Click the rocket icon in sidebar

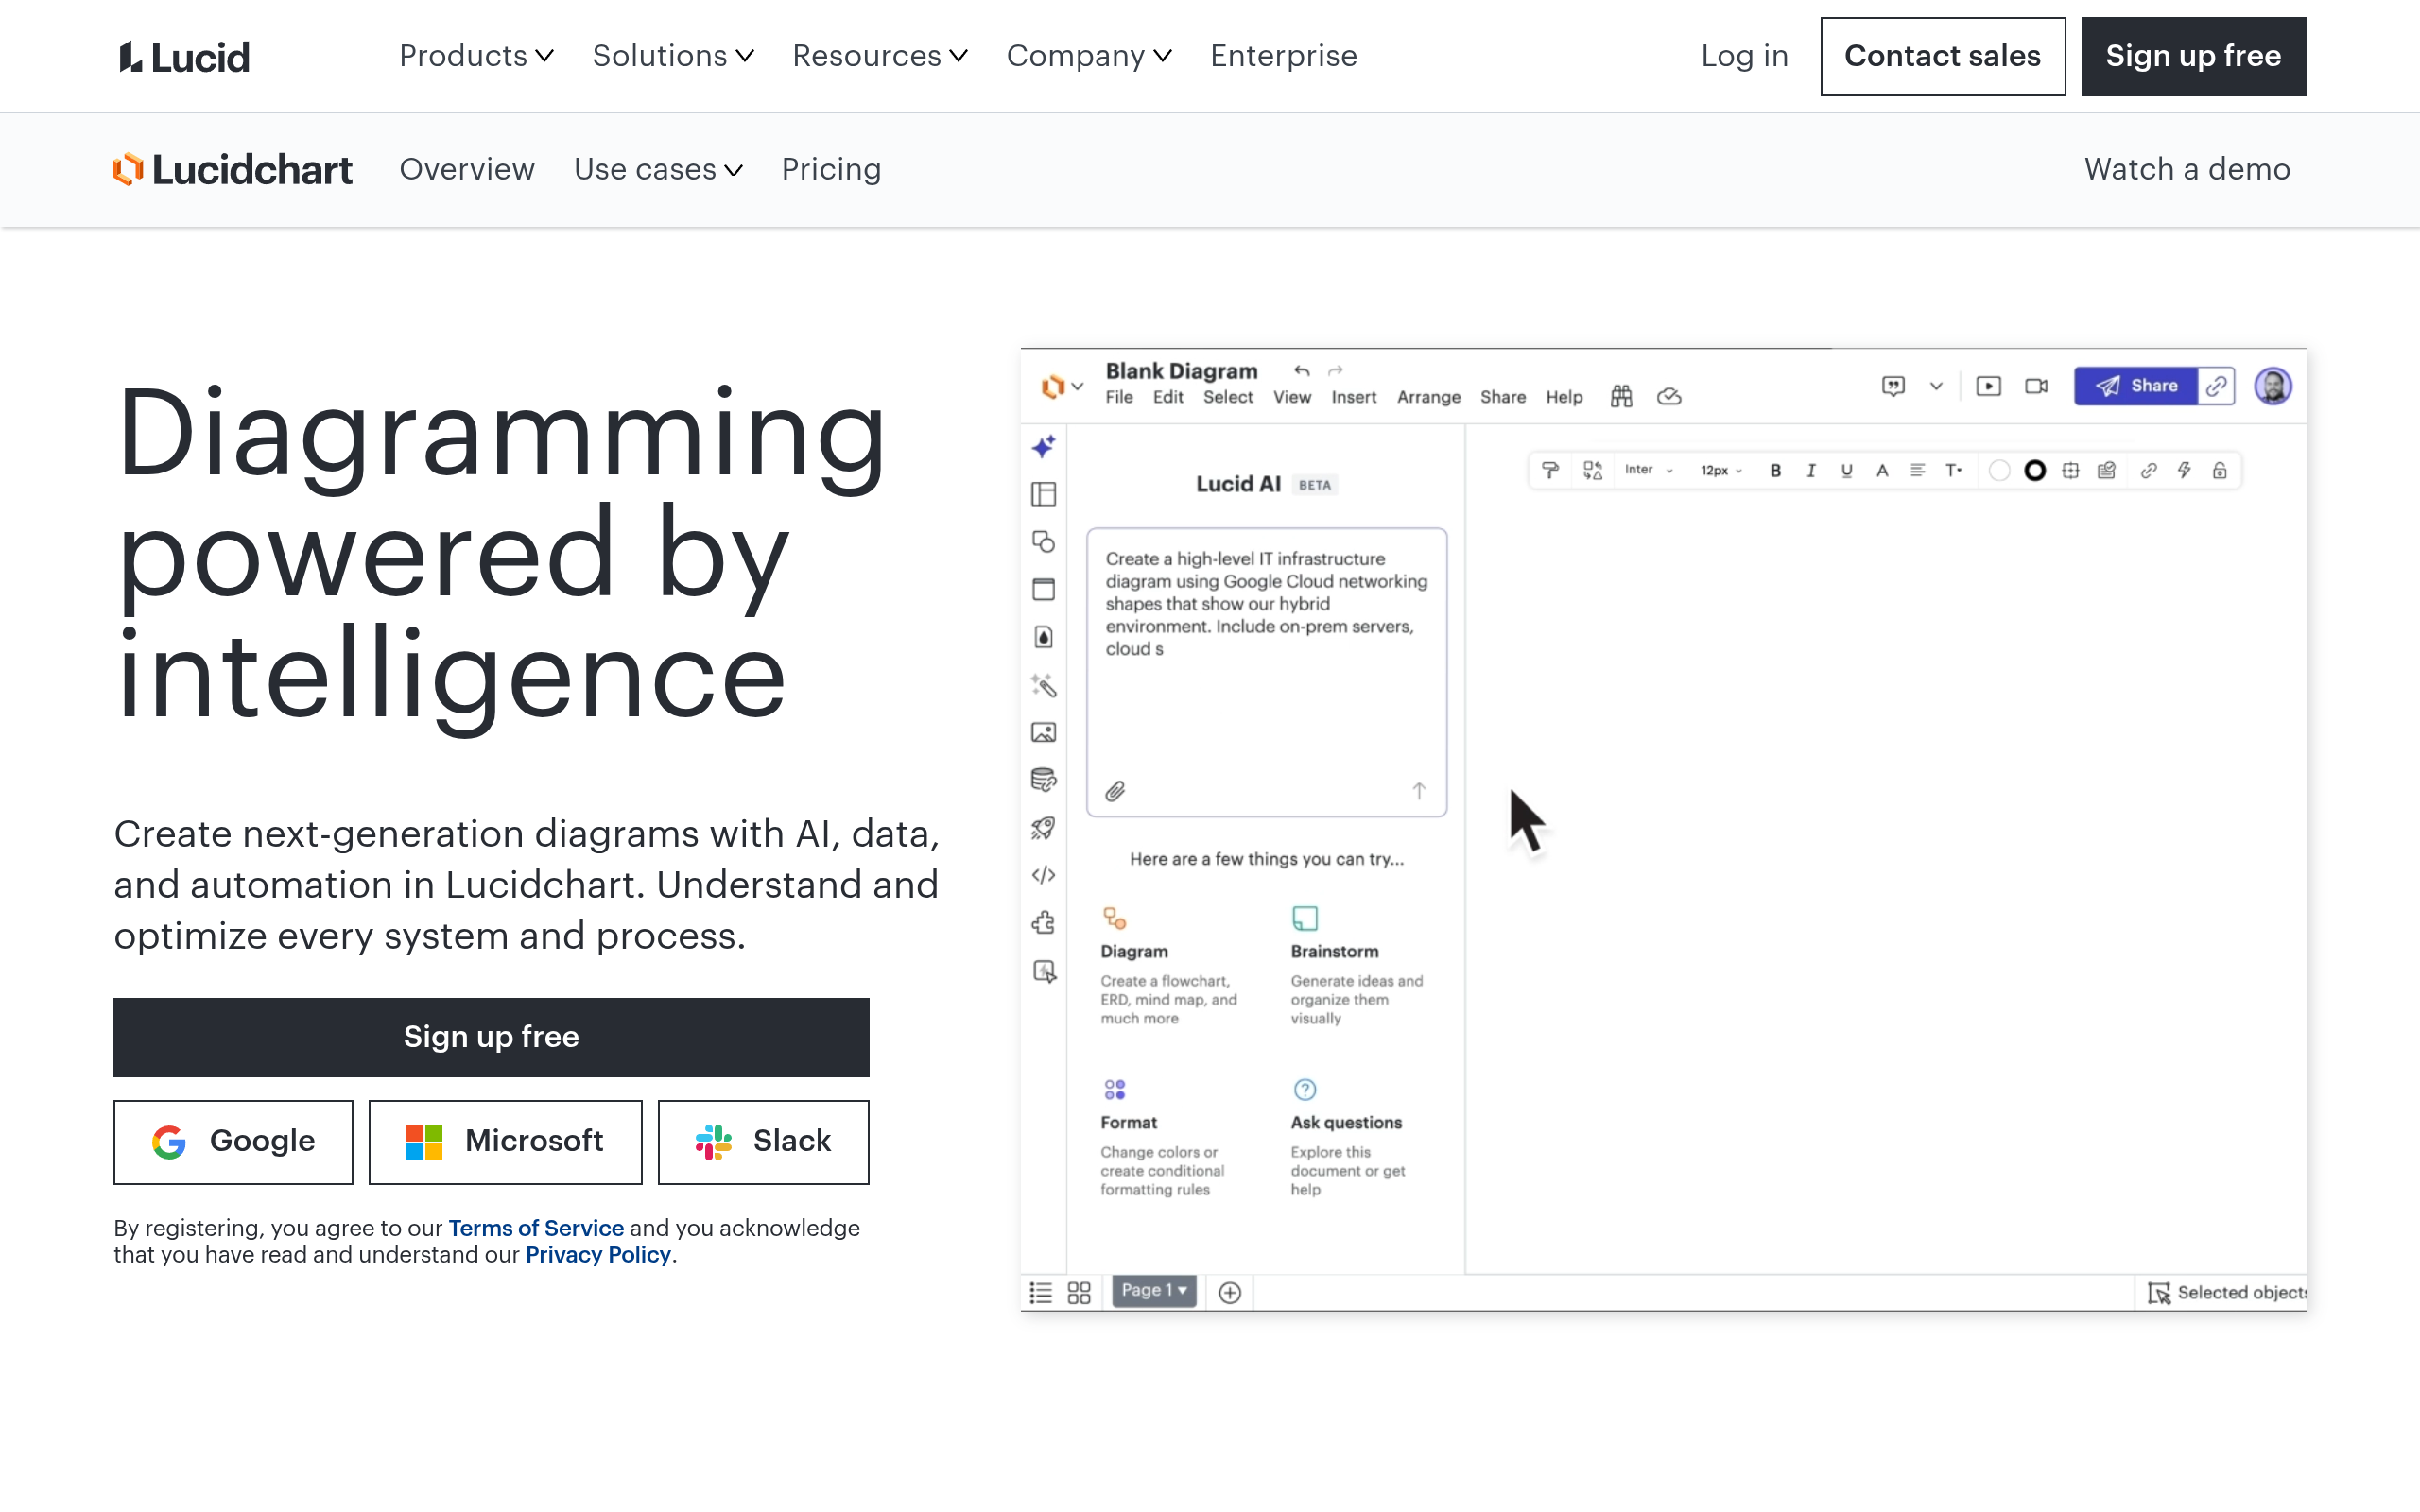tap(1043, 828)
